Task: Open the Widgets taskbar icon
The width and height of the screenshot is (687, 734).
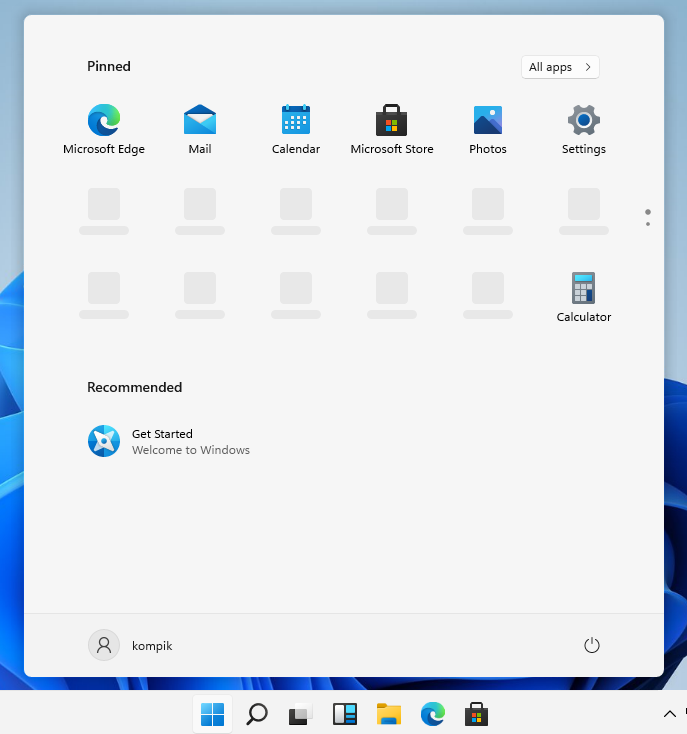Action: click(x=345, y=714)
